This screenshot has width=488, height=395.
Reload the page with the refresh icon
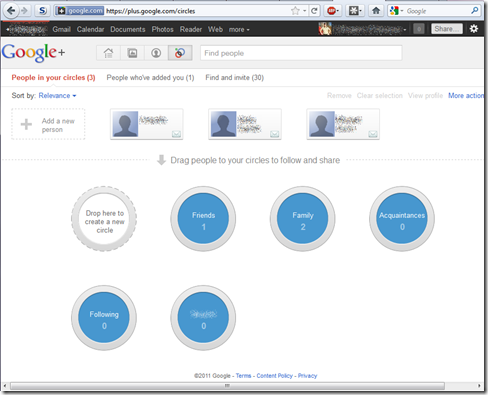(x=314, y=11)
